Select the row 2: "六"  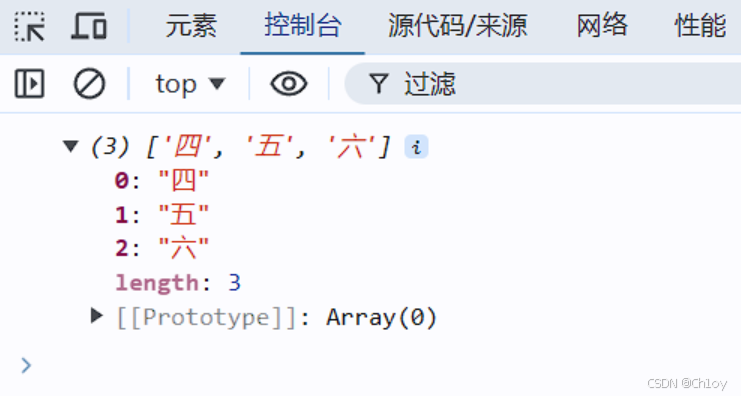(x=162, y=248)
